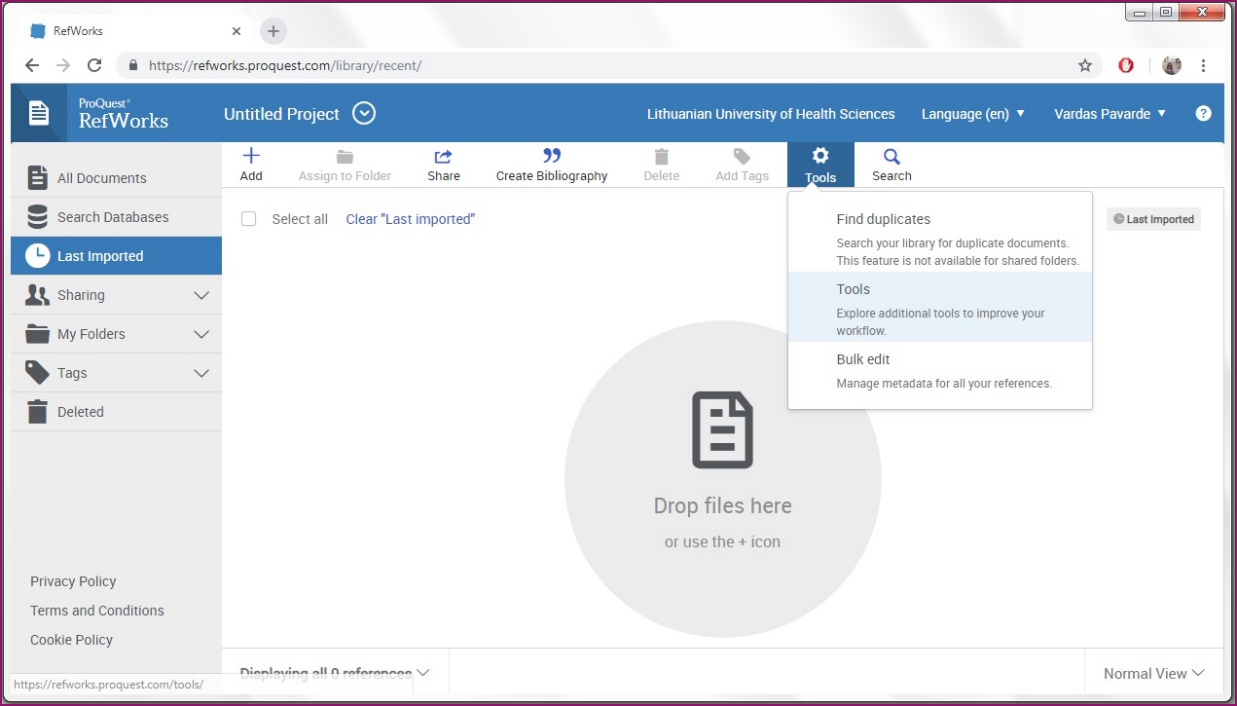The image size is (1237, 706).
Task: Open the Untitled Project dropdown arrow
Action: tap(365, 114)
